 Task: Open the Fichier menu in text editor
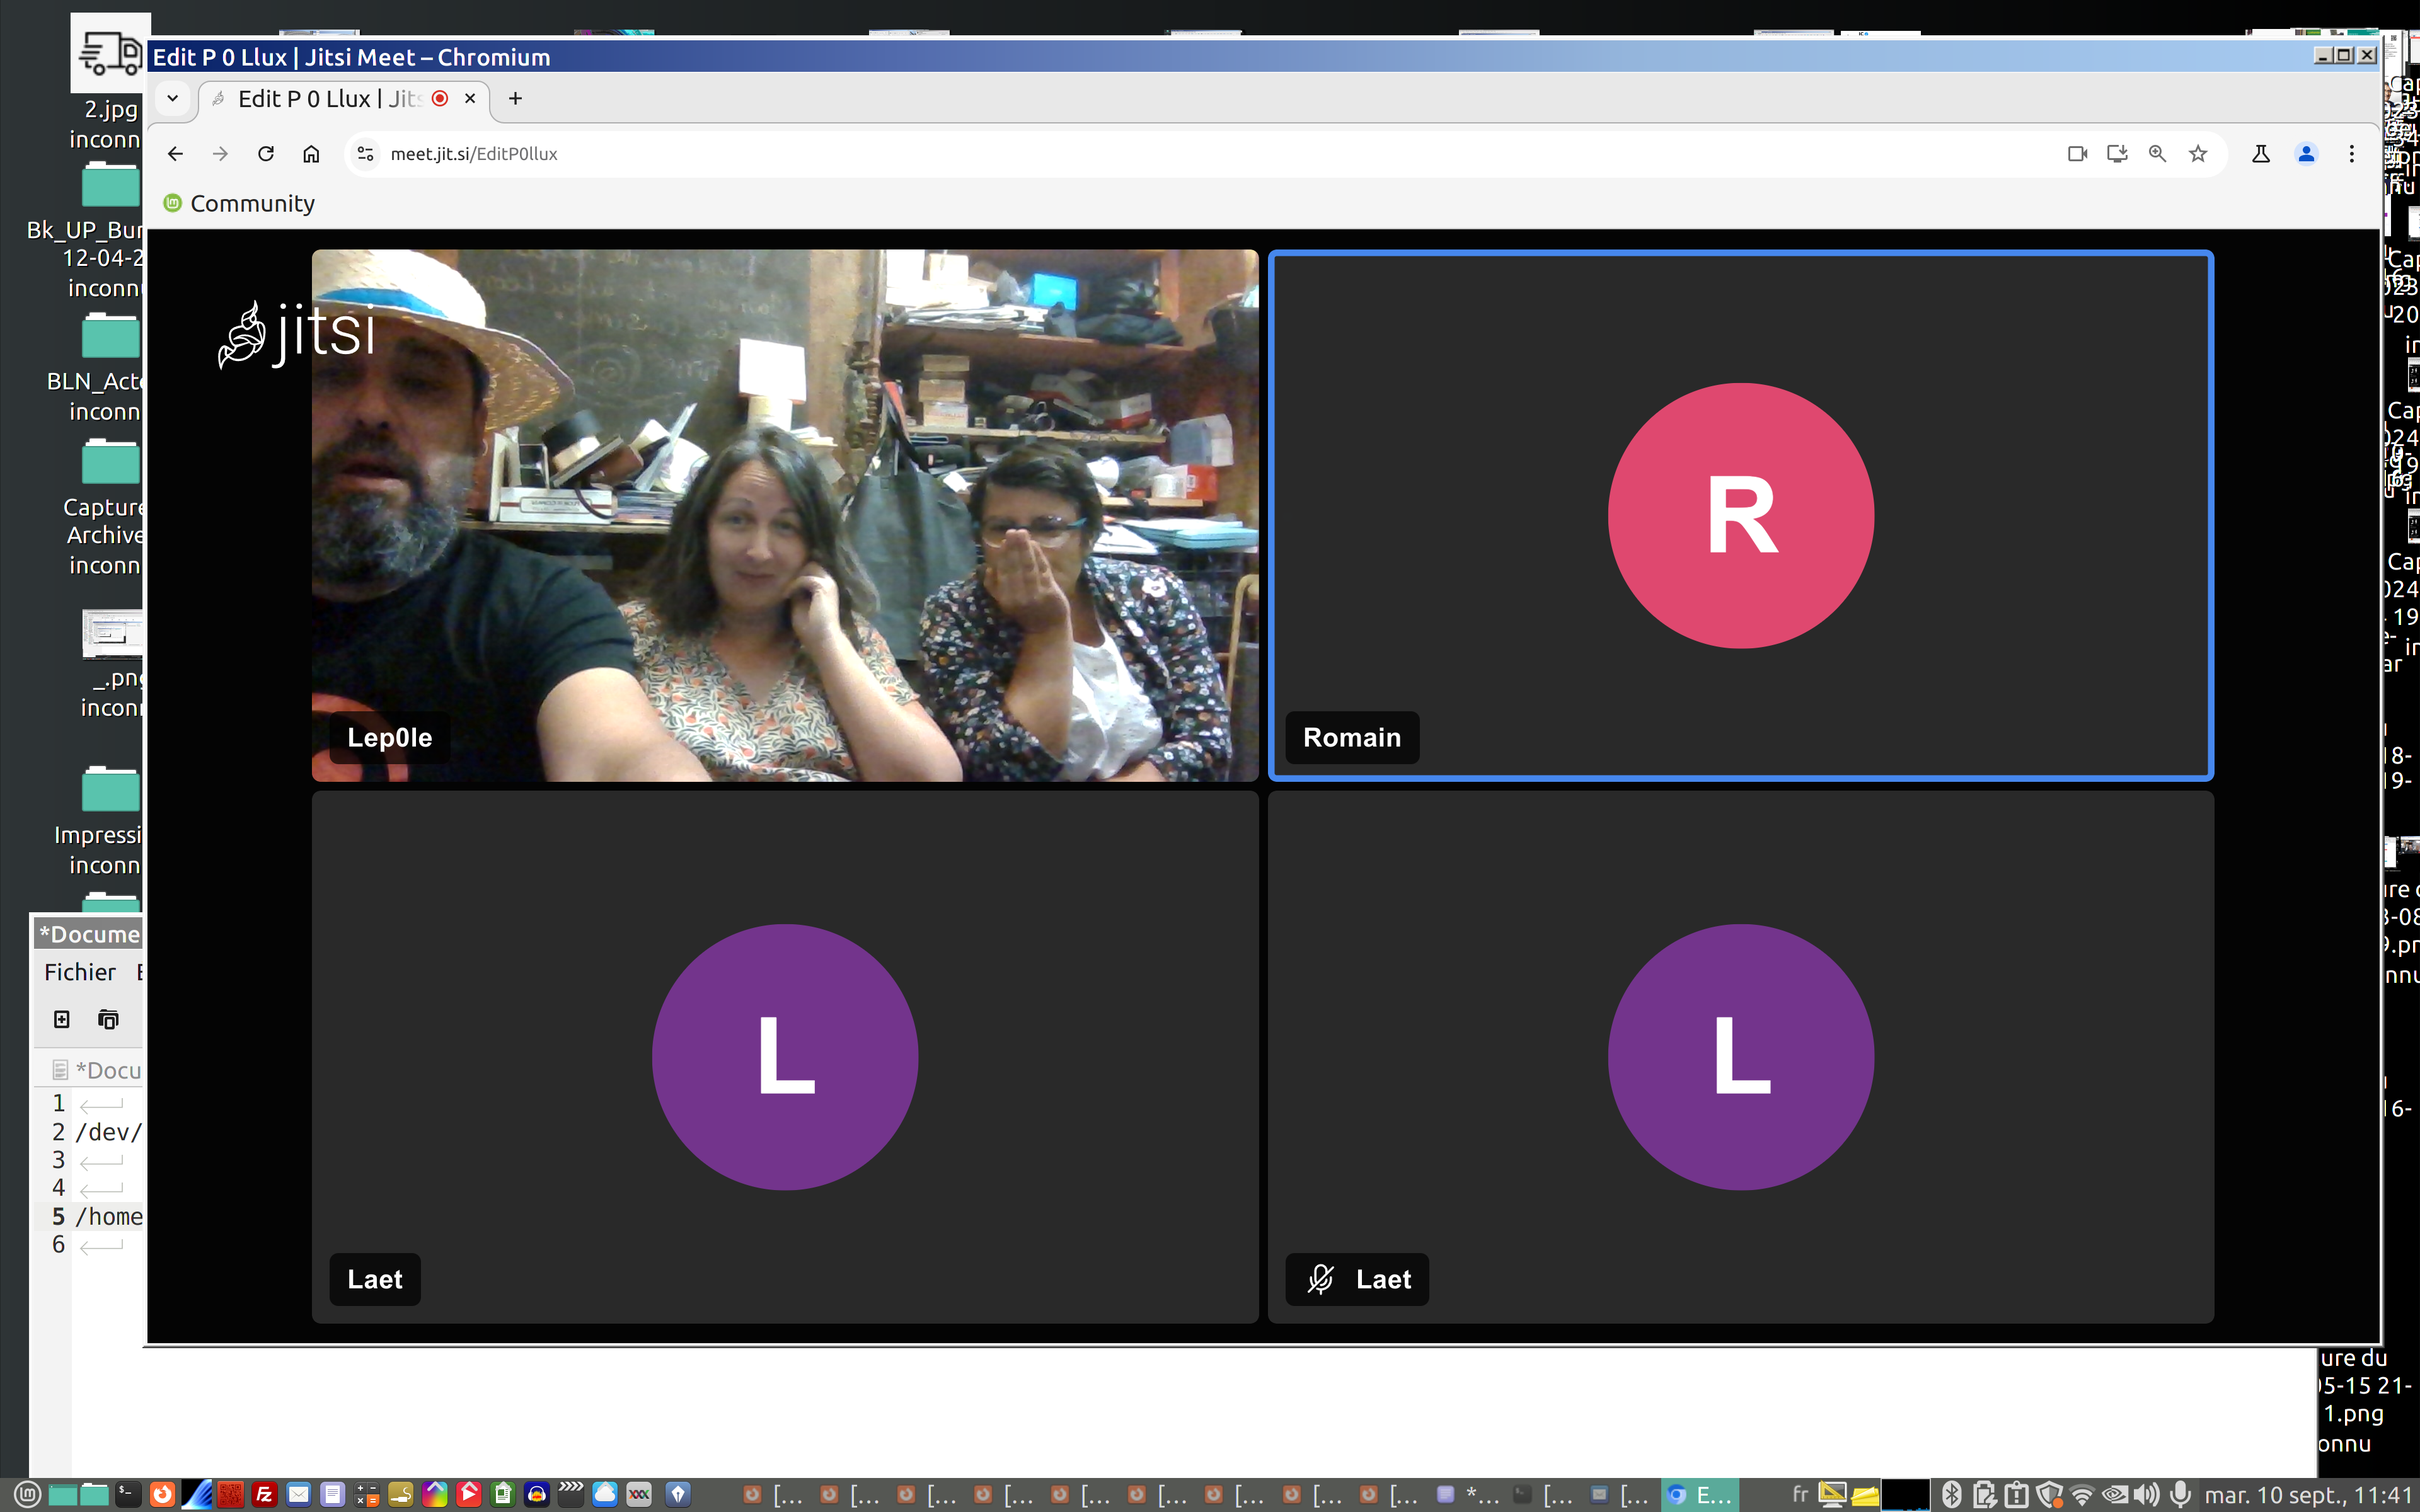(x=80, y=972)
